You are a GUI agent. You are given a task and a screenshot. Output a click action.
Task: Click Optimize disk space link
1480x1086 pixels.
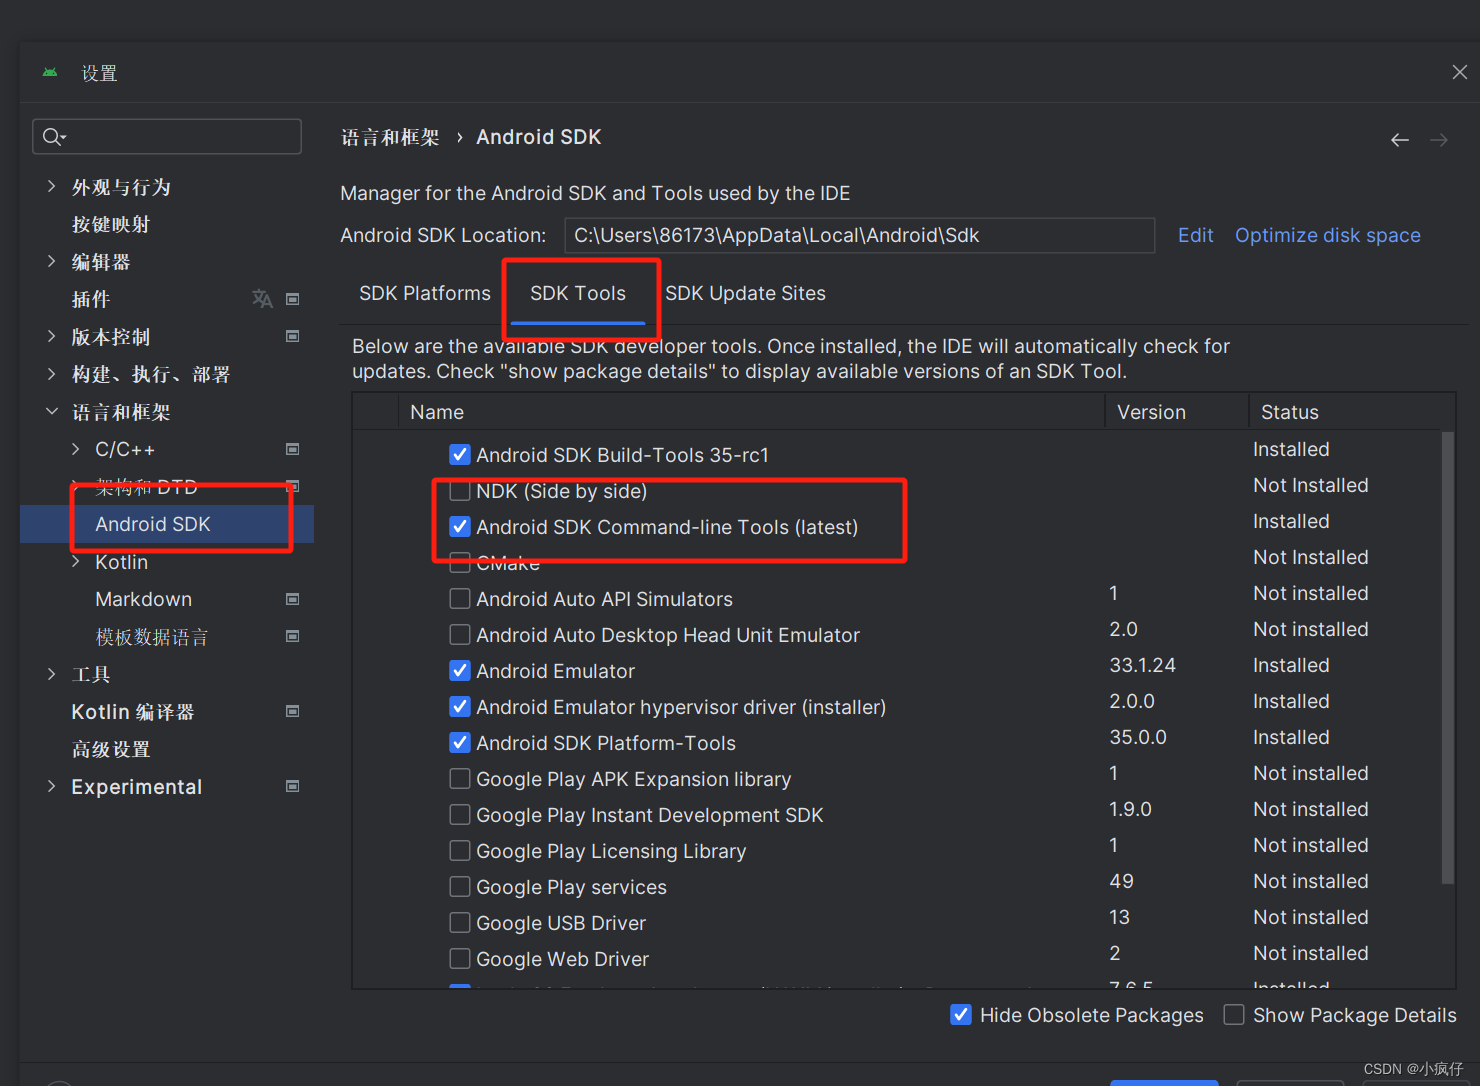(1327, 235)
